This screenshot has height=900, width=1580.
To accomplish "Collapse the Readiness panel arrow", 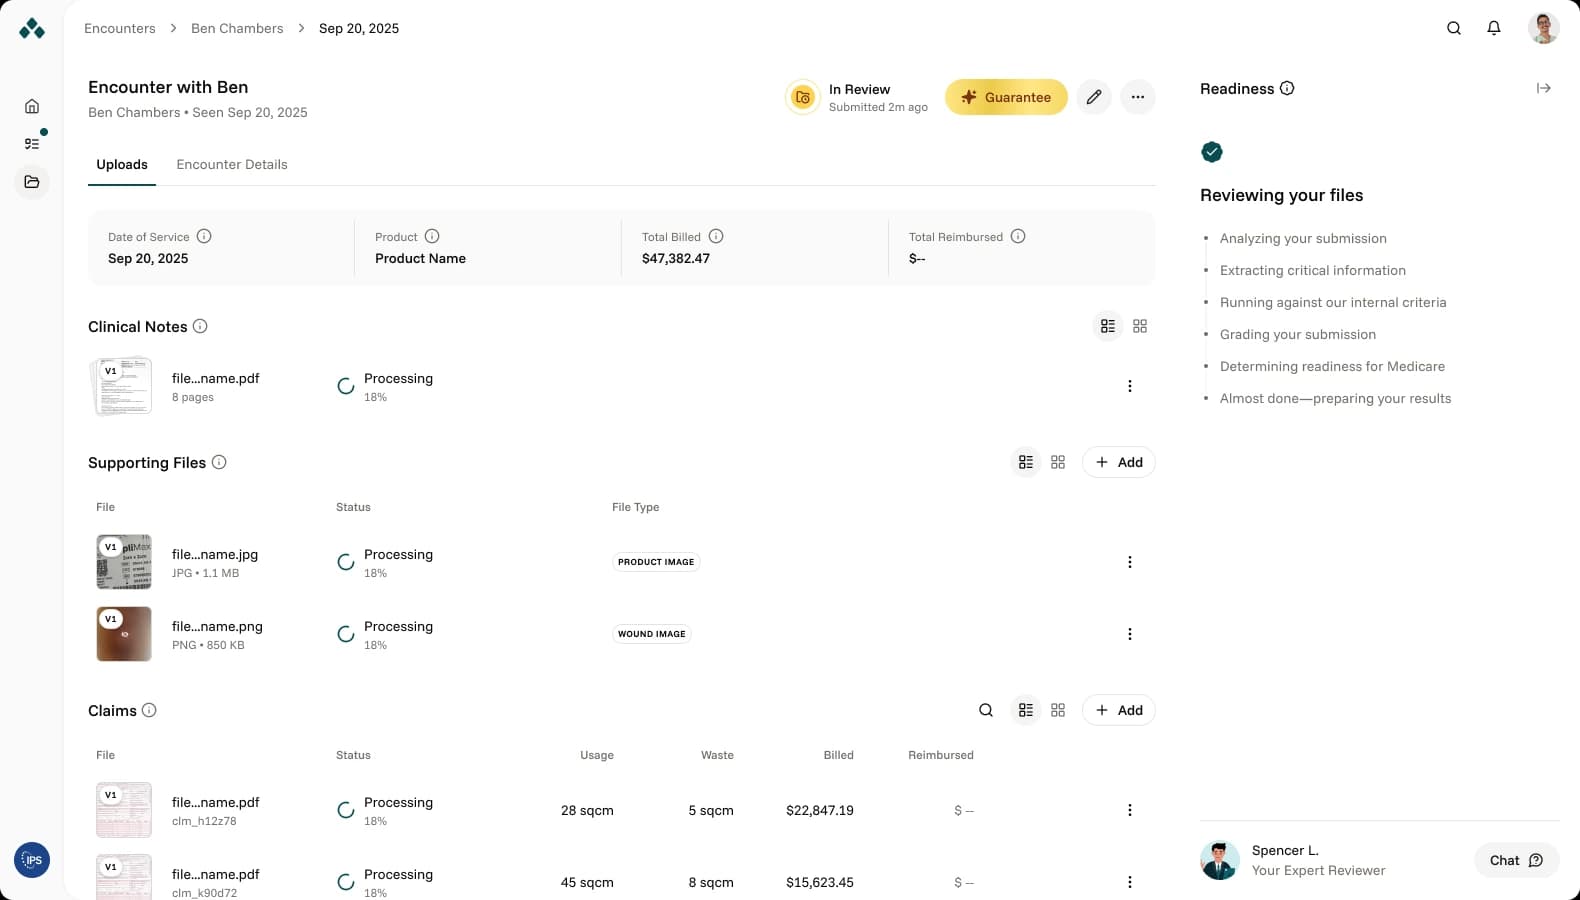I will point(1544,88).
